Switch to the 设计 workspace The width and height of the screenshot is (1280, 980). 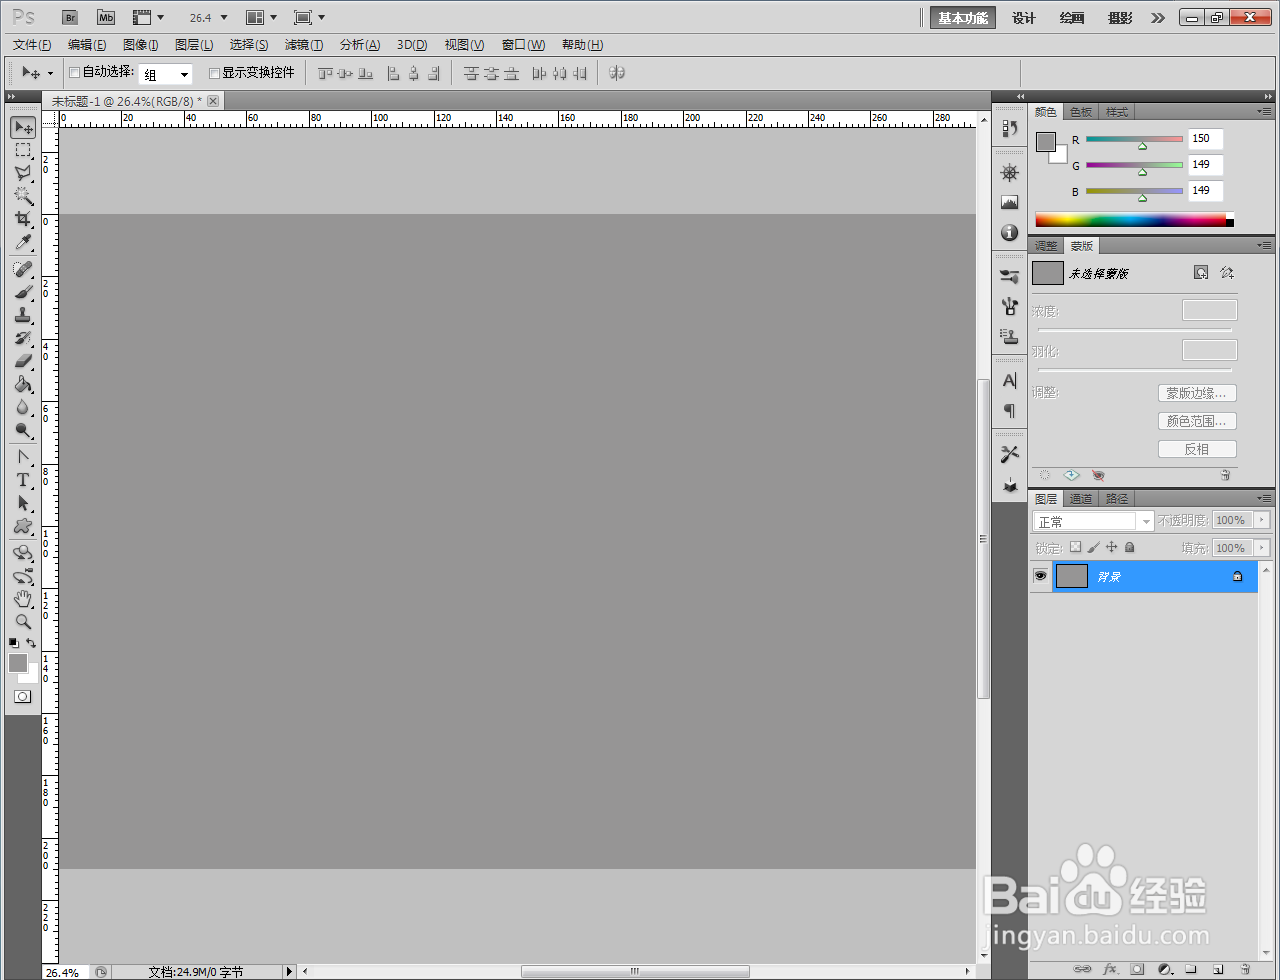click(x=1024, y=18)
